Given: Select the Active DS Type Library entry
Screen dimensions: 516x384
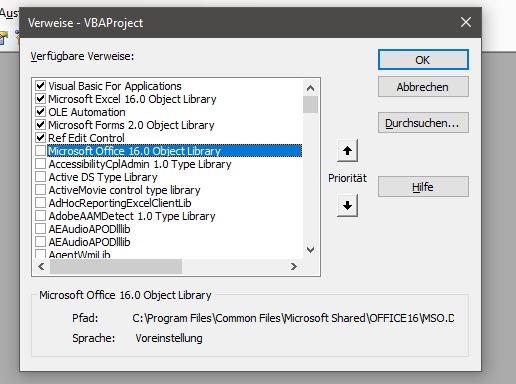Looking at the screenshot, I should [x=103, y=177].
